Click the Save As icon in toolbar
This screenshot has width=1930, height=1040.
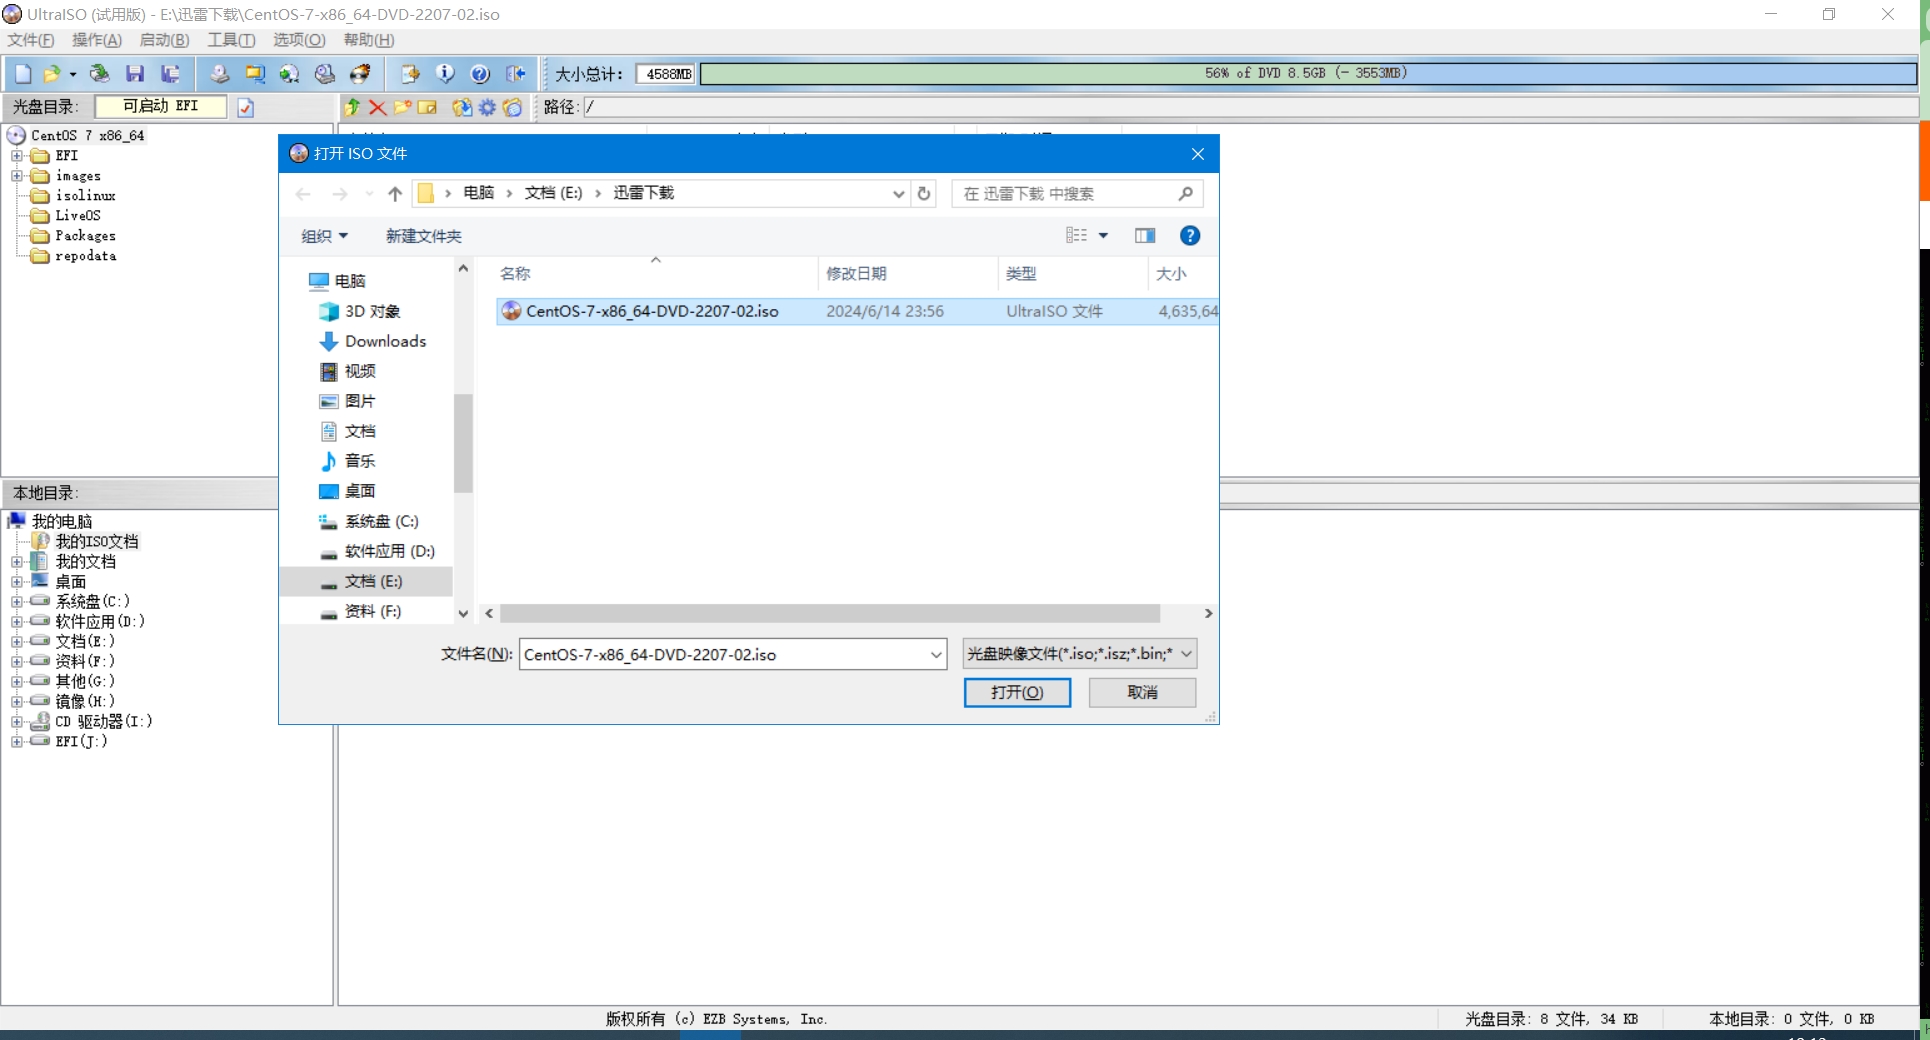[x=171, y=74]
